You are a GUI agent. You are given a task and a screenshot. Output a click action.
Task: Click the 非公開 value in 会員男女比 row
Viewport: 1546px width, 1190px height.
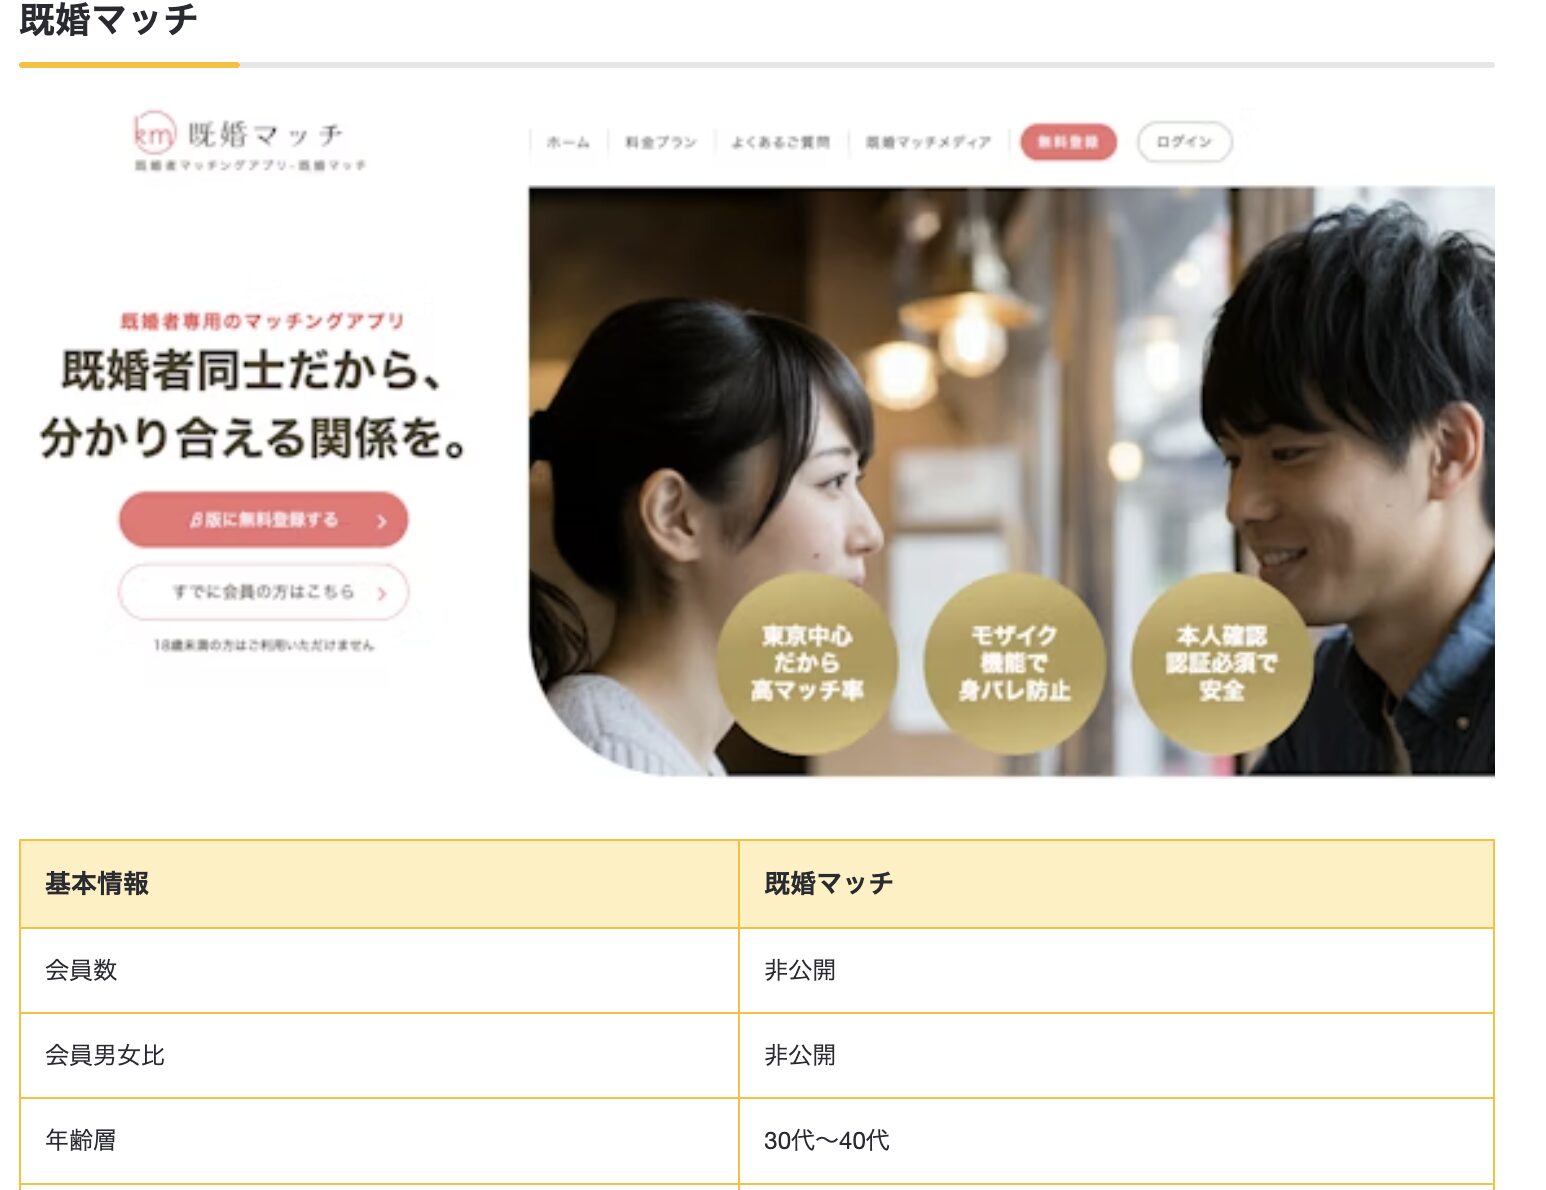(800, 1055)
